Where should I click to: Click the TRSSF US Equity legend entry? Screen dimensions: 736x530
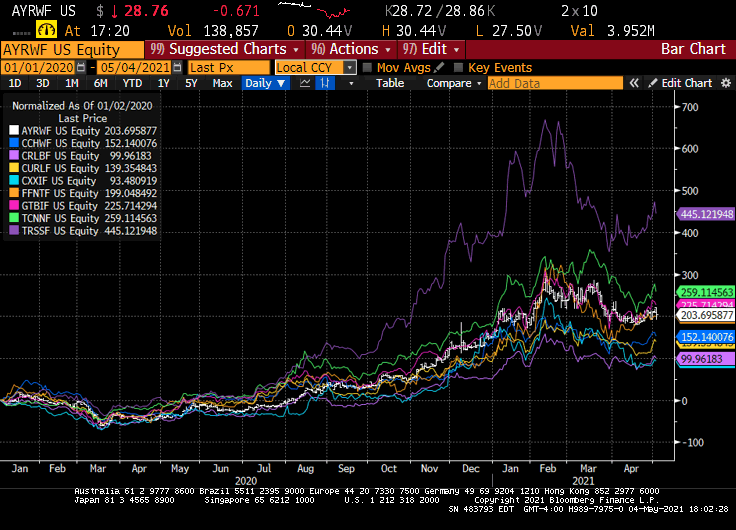pos(83,230)
